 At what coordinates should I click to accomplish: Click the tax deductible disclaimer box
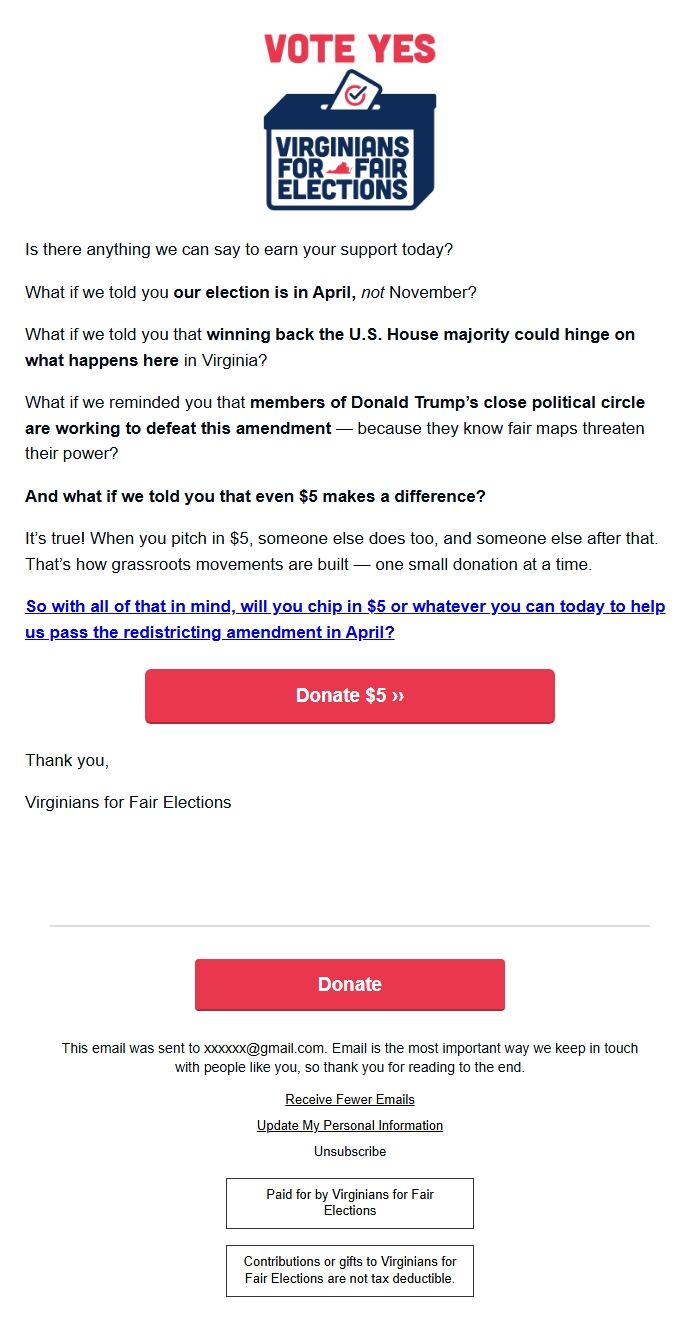pyautogui.click(x=350, y=1270)
